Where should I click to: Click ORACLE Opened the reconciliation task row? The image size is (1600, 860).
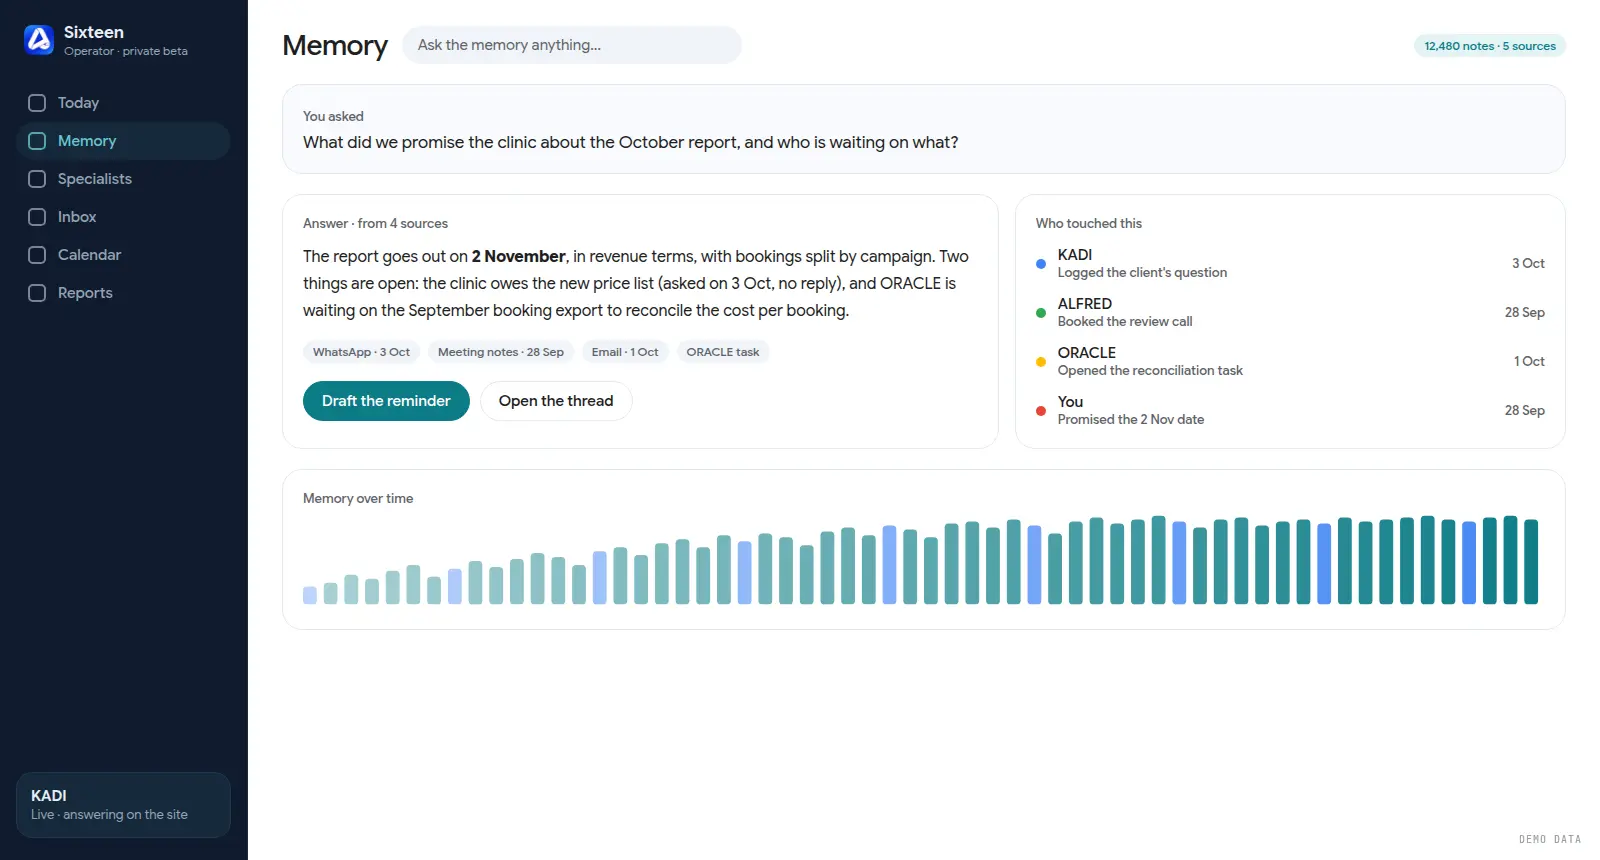(x=1290, y=361)
